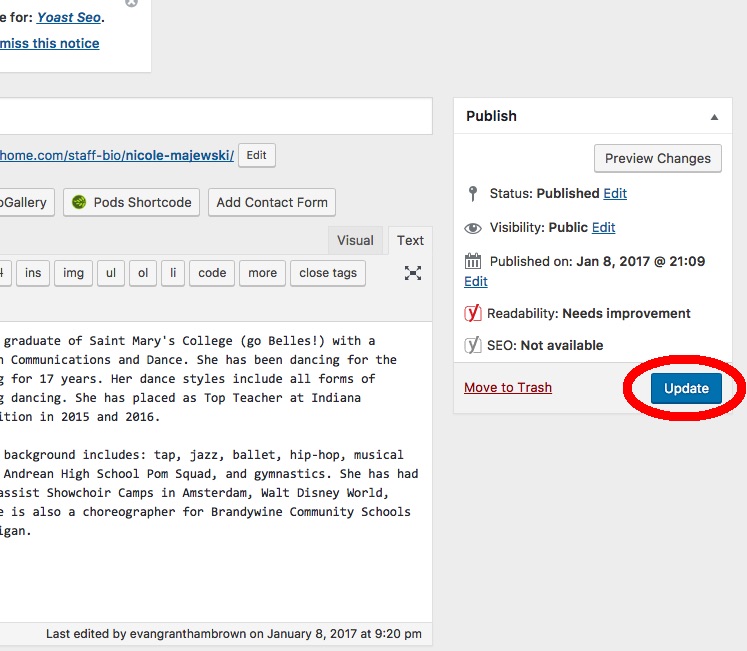The height and width of the screenshot is (651, 747).
Task: Click 'Readability: Needs improvement' text
Action: 588,314
